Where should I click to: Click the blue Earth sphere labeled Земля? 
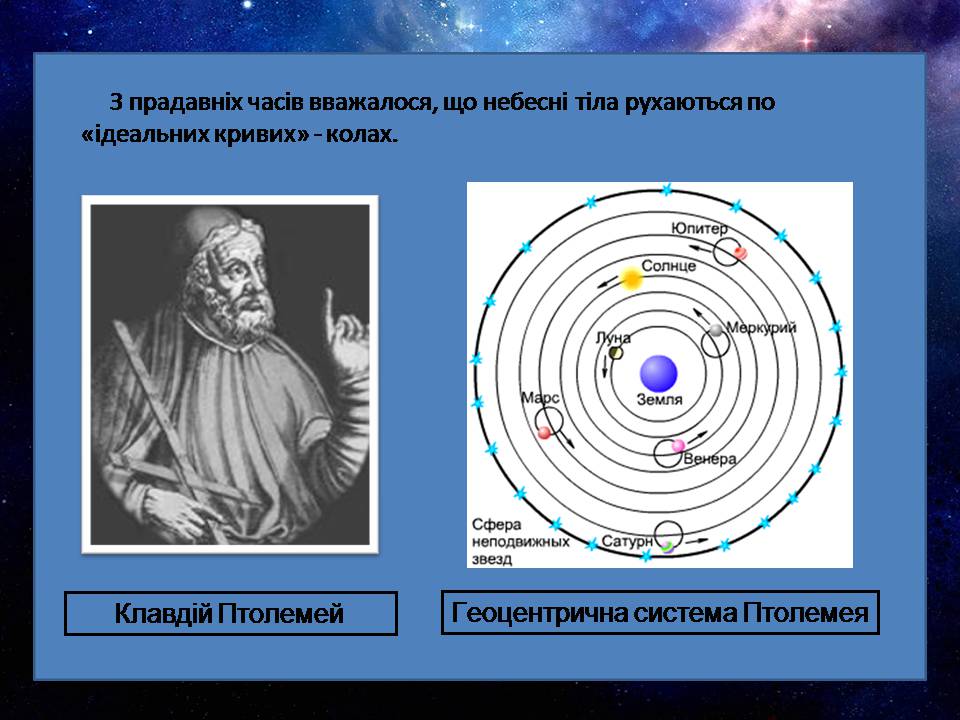[659, 373]
